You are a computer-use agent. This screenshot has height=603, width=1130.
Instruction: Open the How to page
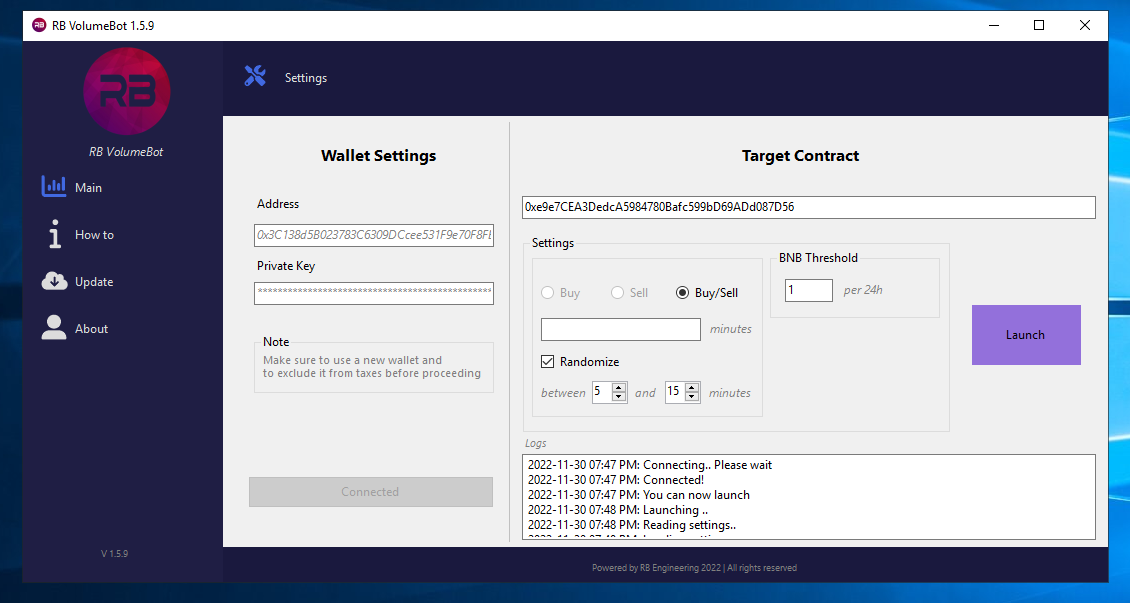94,235
